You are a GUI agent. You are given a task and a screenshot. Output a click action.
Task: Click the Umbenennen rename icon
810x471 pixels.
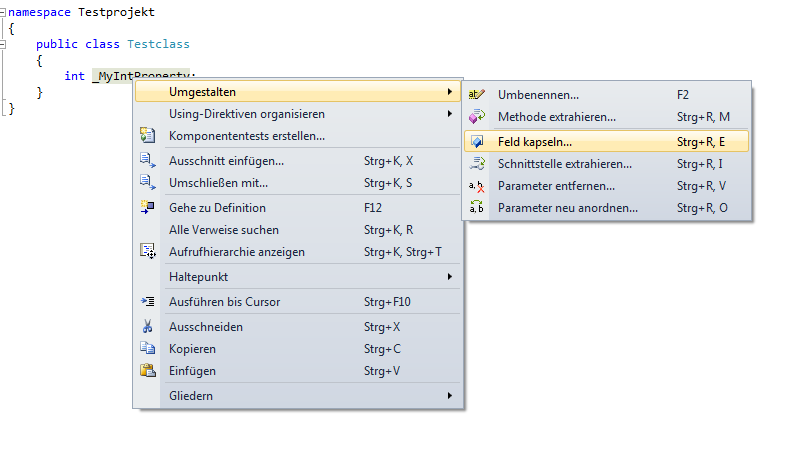coord(477,95)
